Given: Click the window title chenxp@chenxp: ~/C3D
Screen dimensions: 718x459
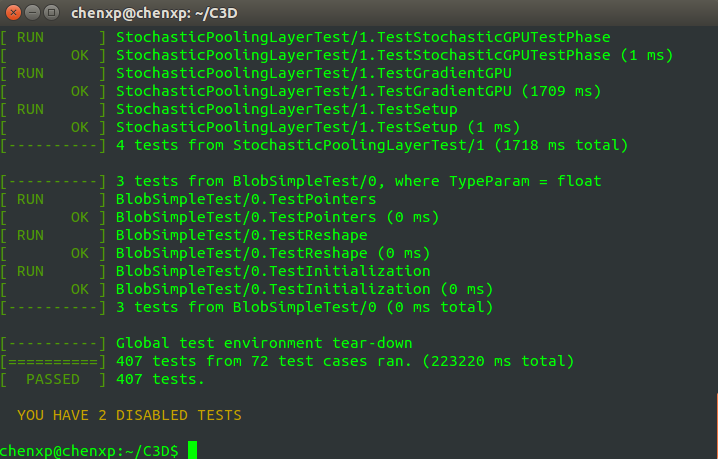Looking at the screenshot, I should coord(172,13).
